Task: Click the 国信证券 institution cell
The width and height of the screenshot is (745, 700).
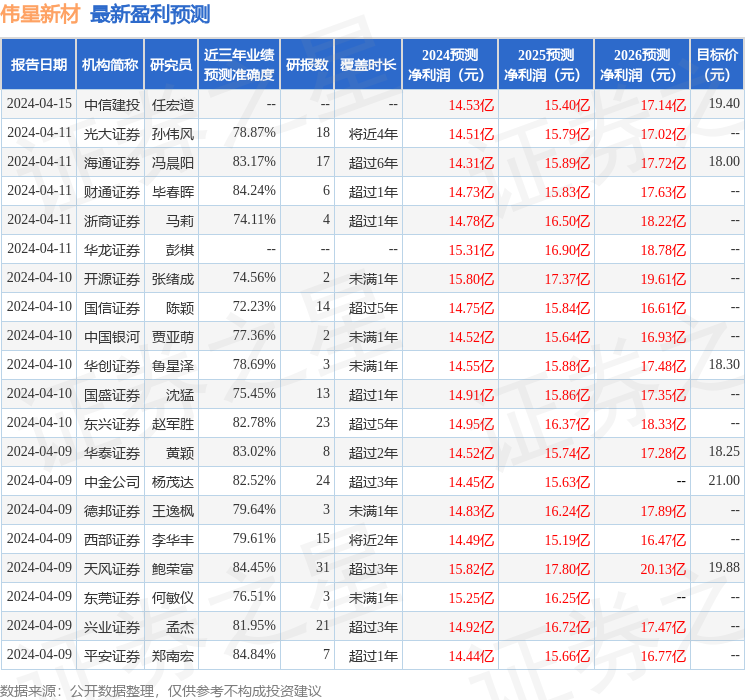Action: click(x=112, y=308)
